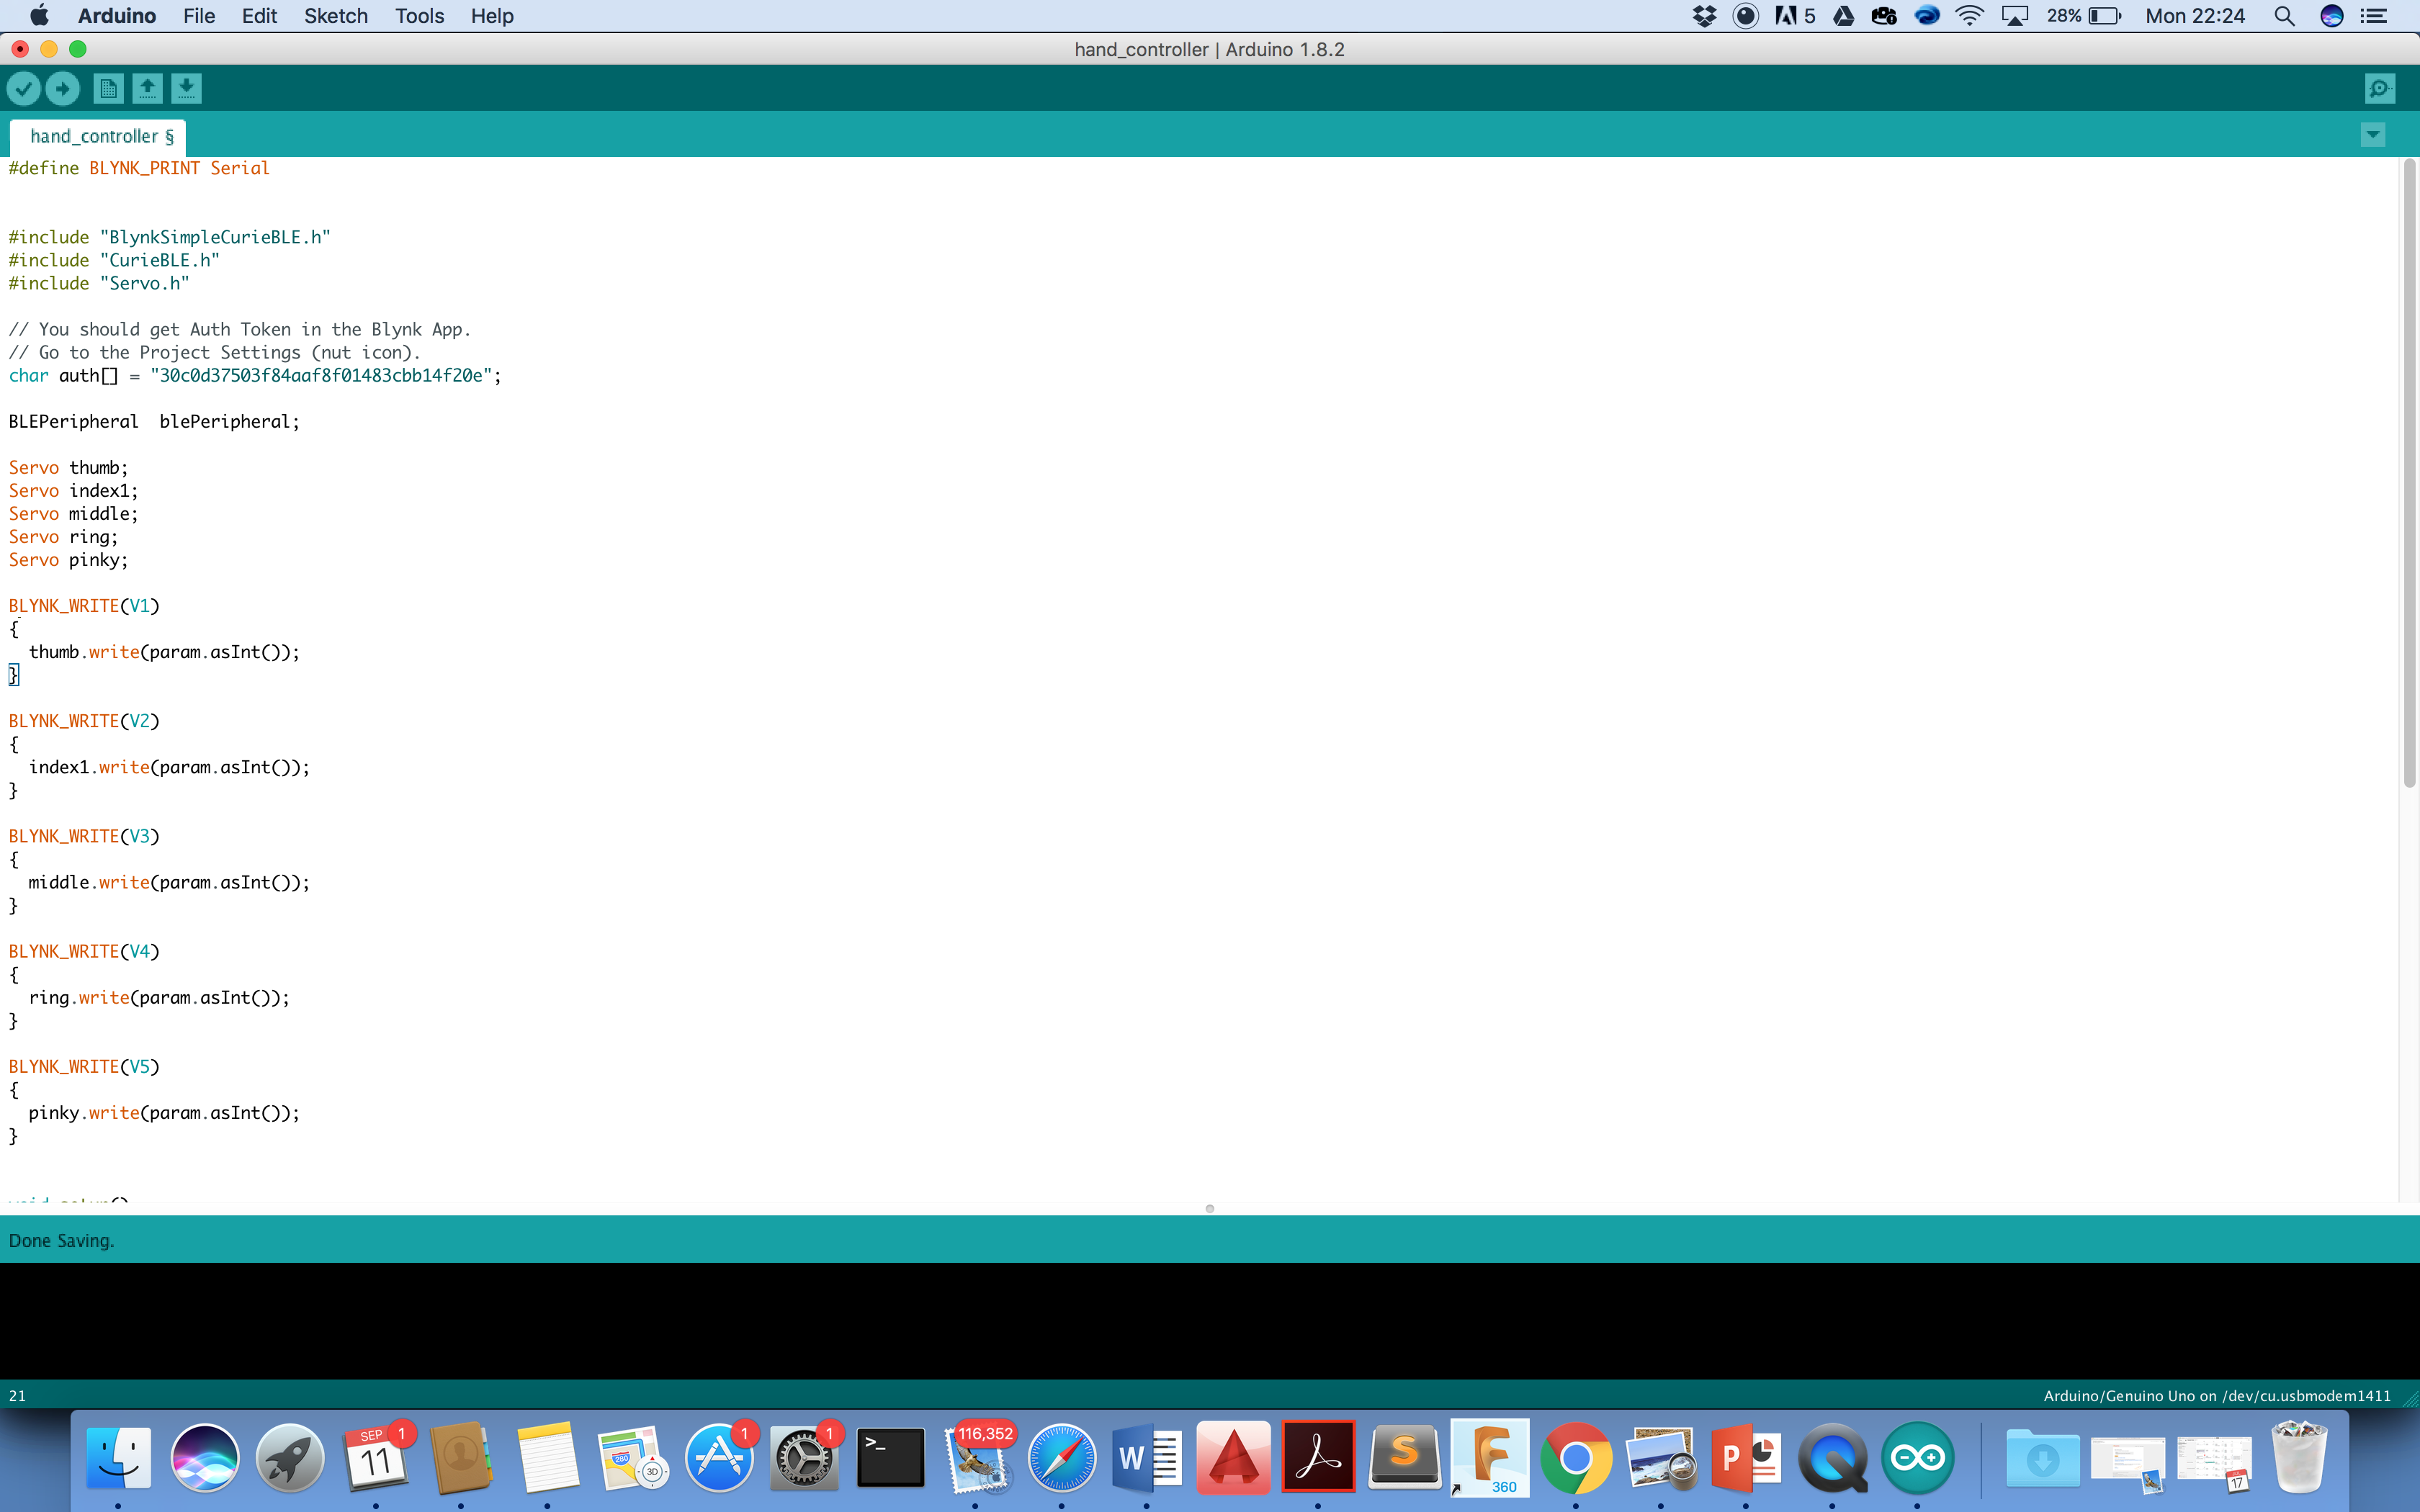Open Terminal from the Dock
Viewport: 2420px width, 1512px height.
coord(890,1457)
